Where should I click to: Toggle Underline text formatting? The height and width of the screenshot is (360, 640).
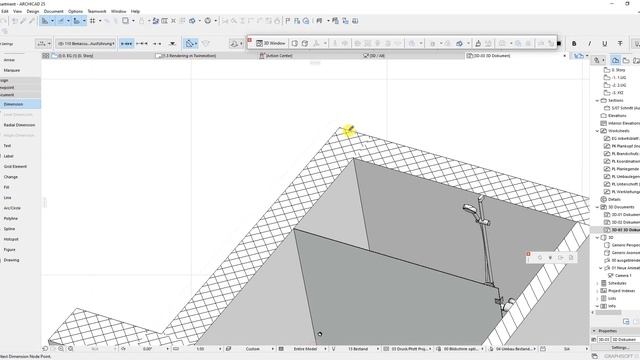[604, 43]
